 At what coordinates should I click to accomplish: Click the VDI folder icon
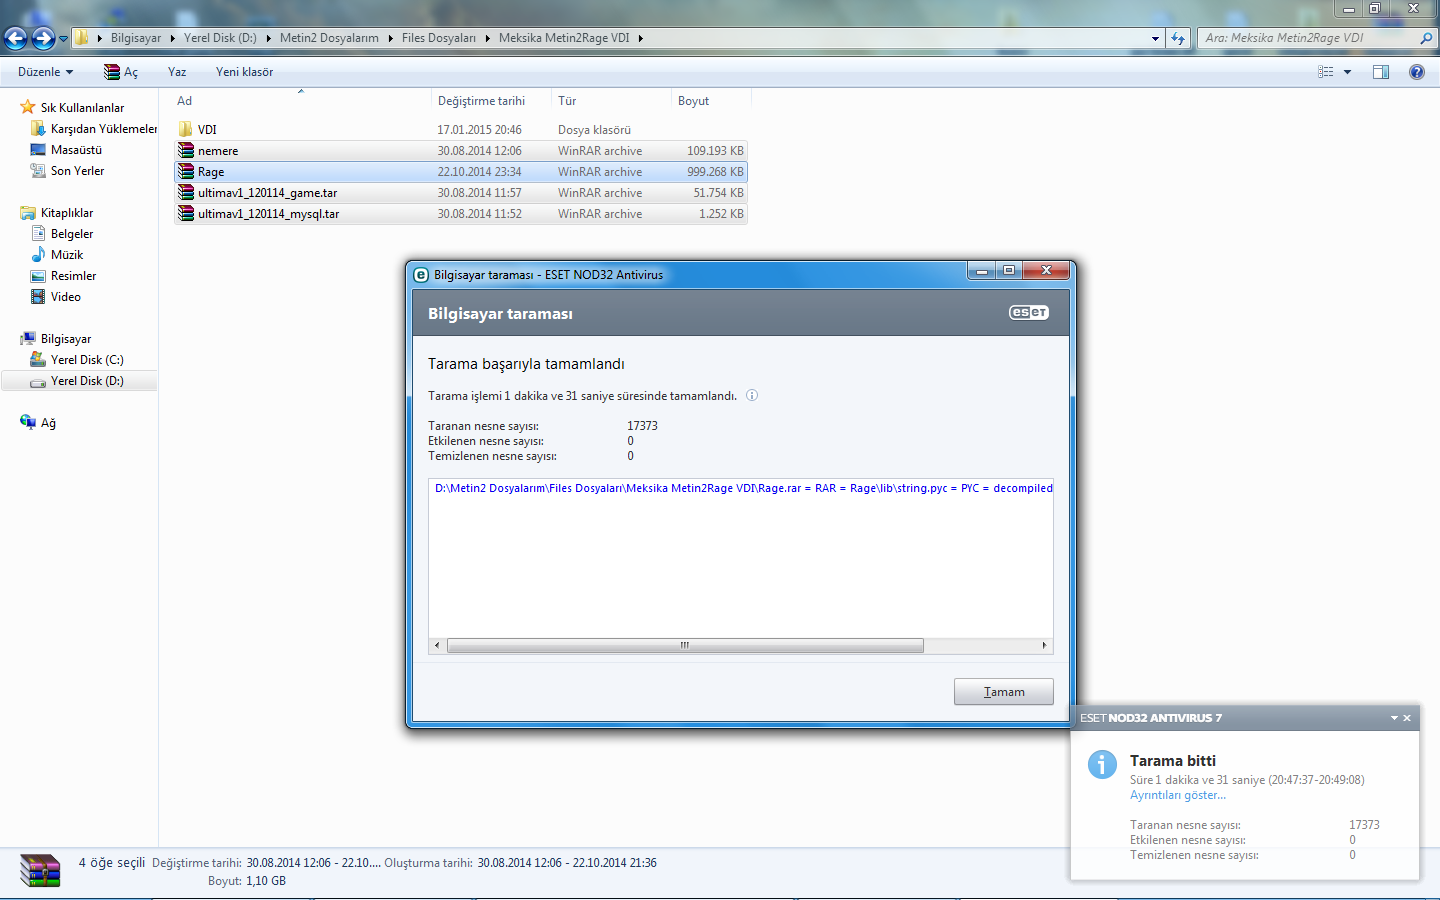pos(186,129)
